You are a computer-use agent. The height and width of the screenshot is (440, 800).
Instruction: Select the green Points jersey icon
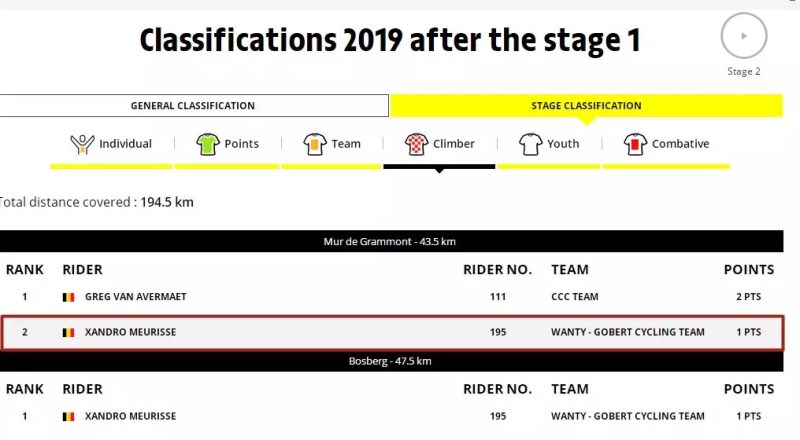coord(208,144)
